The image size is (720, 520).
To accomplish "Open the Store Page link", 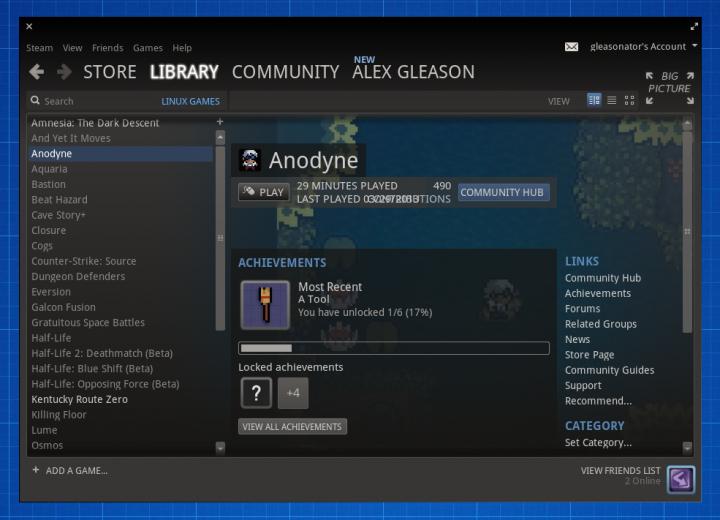I will (x=590, y=355).
